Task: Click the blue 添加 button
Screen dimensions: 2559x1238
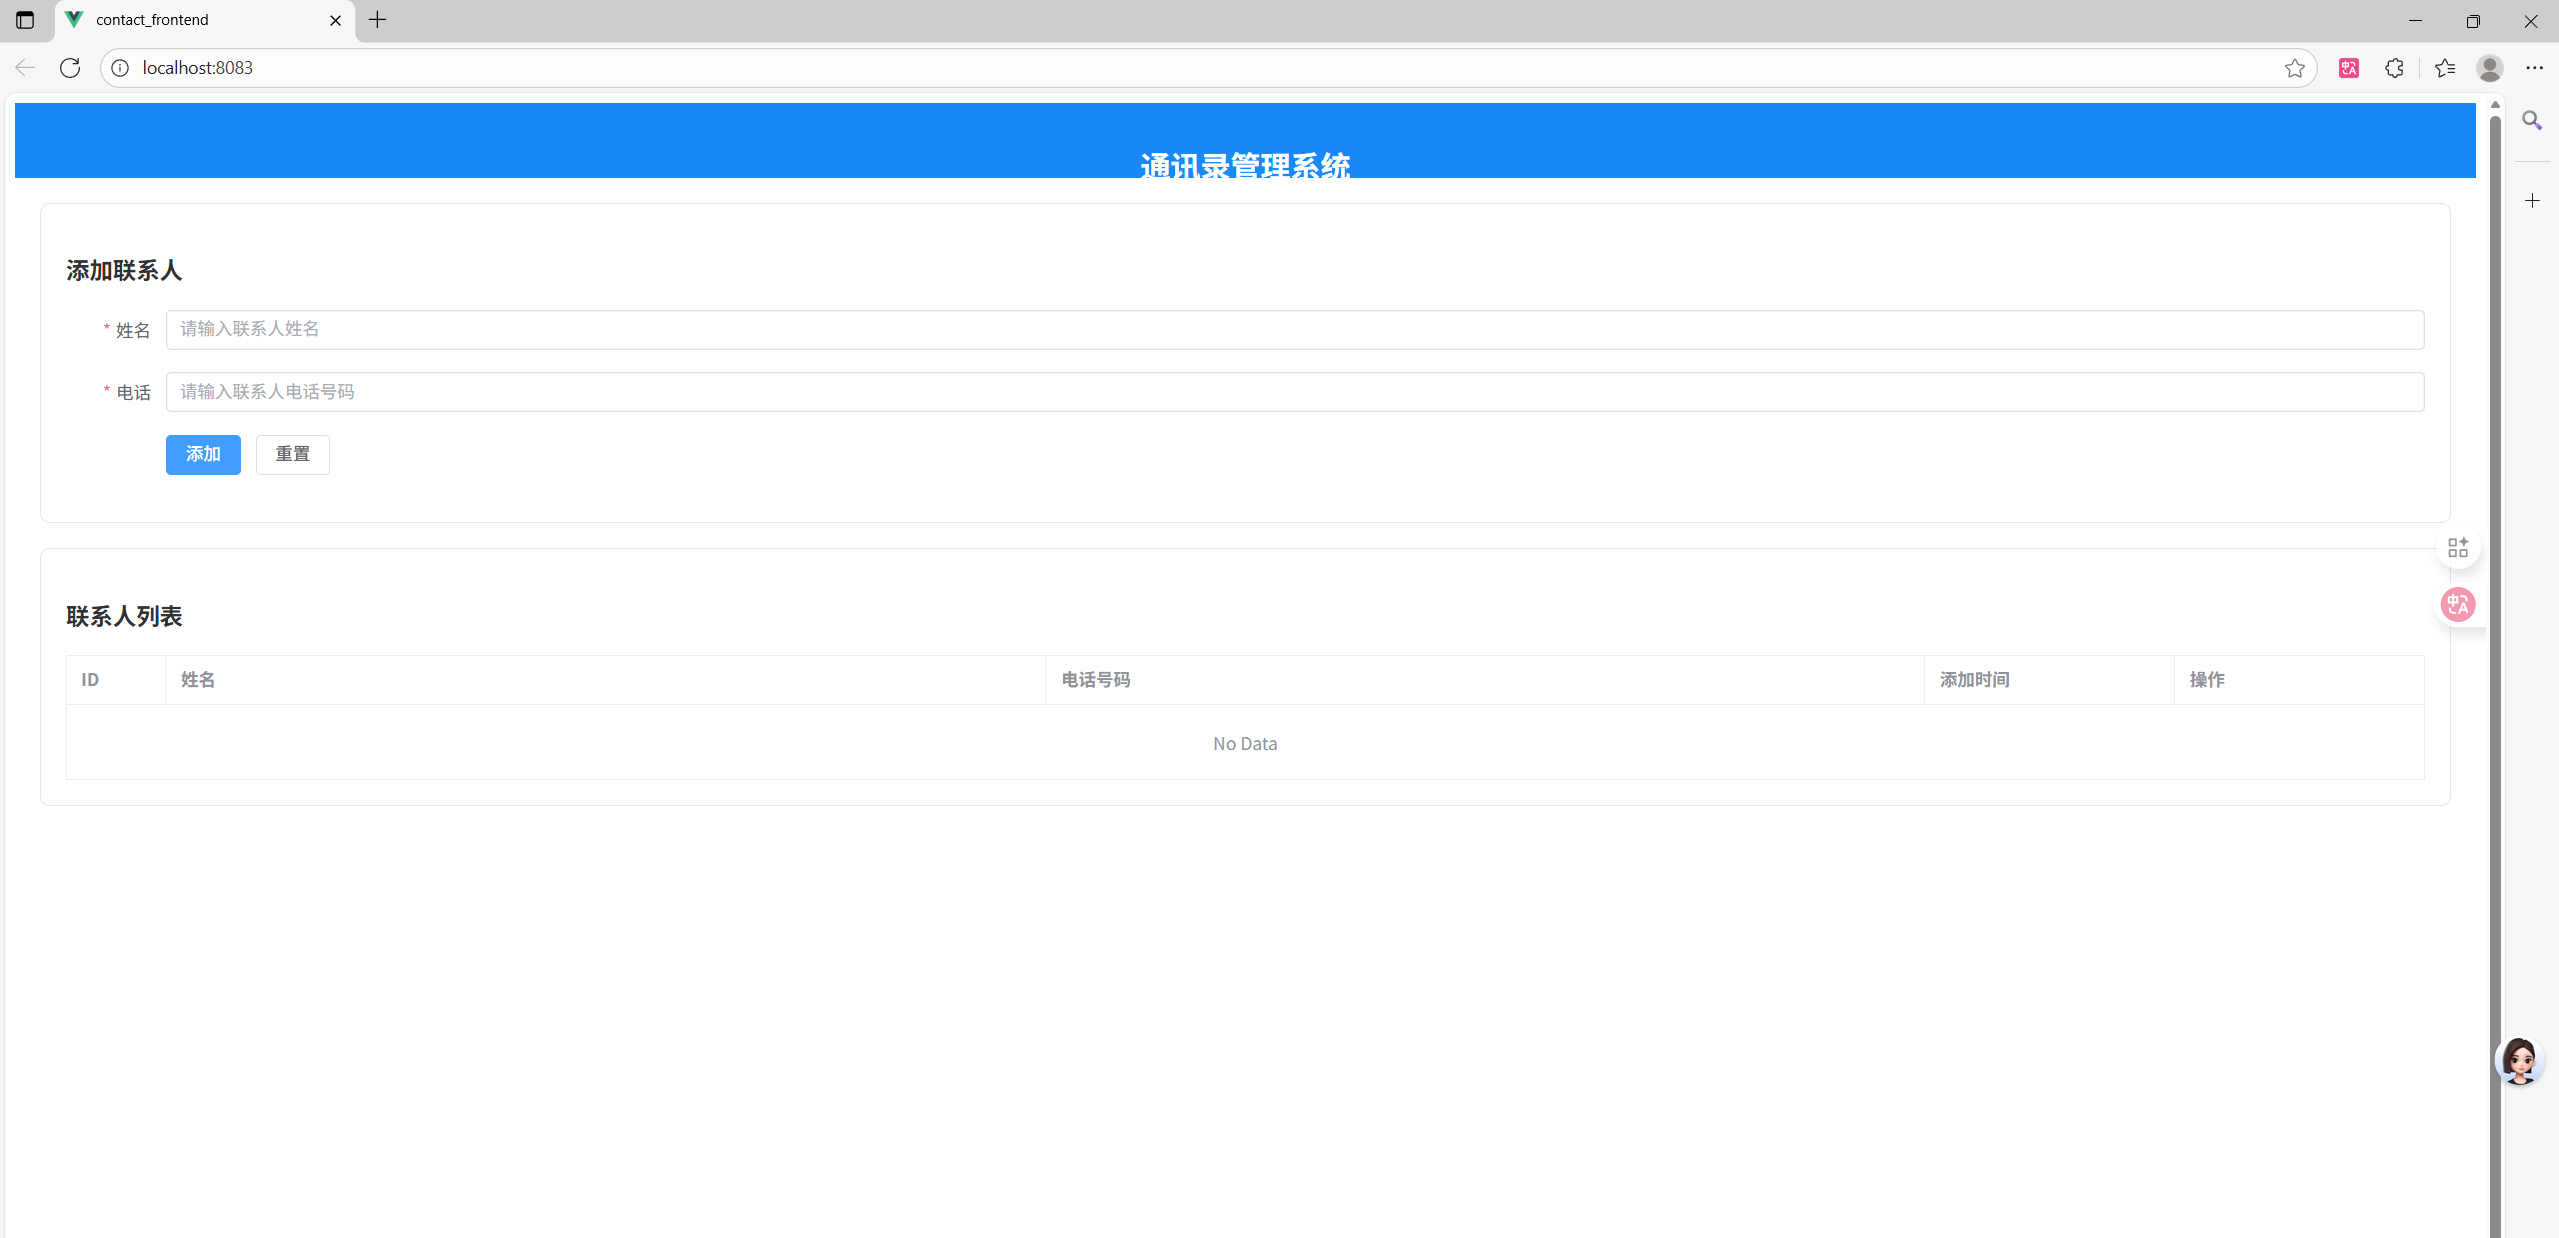Action: point(203,454)
